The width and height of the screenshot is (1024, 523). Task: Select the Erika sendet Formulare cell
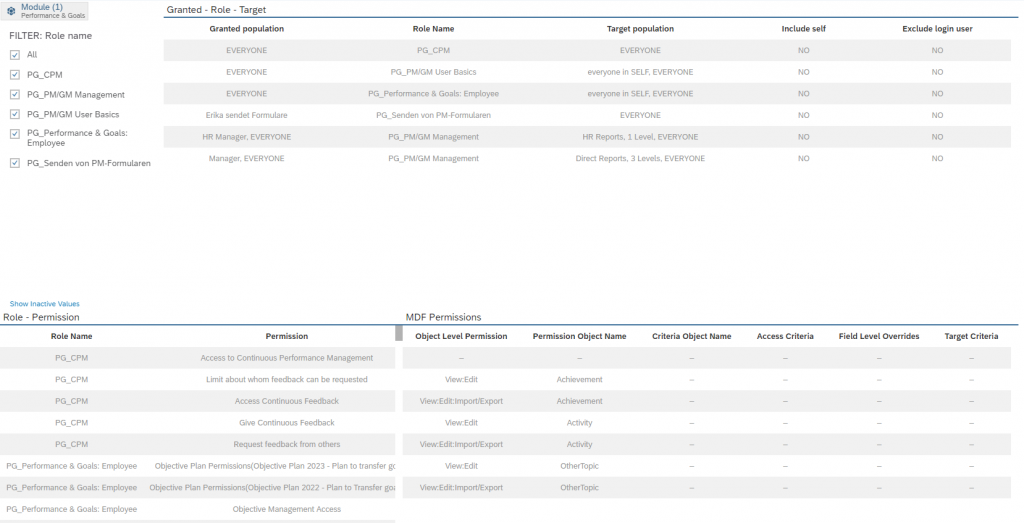246,115
